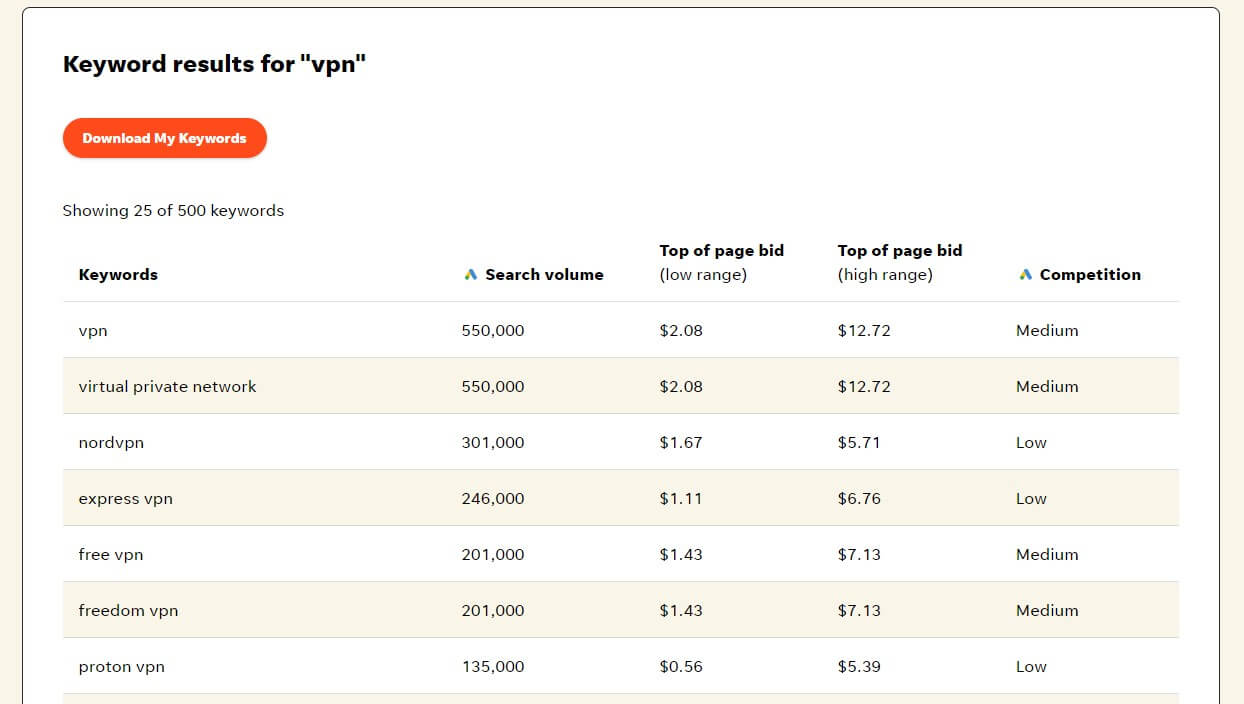This screenshot has width=1244, height=704.
Task: Select the Search volume column header
Action: tap(544, 275)
